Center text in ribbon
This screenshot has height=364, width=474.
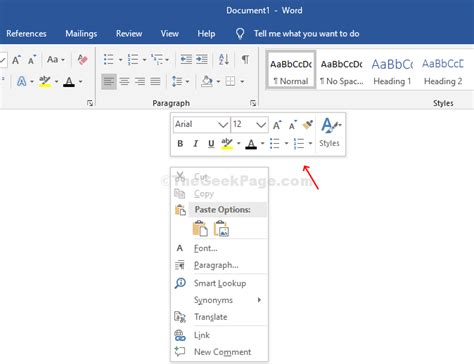[125, 81]
